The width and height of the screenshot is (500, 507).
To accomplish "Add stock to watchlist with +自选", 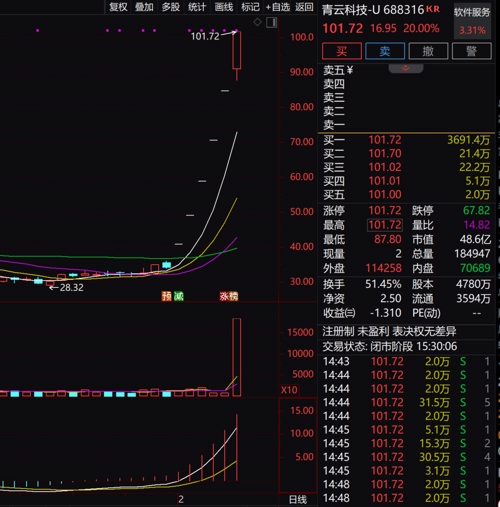I will click(x=278, y=7).
